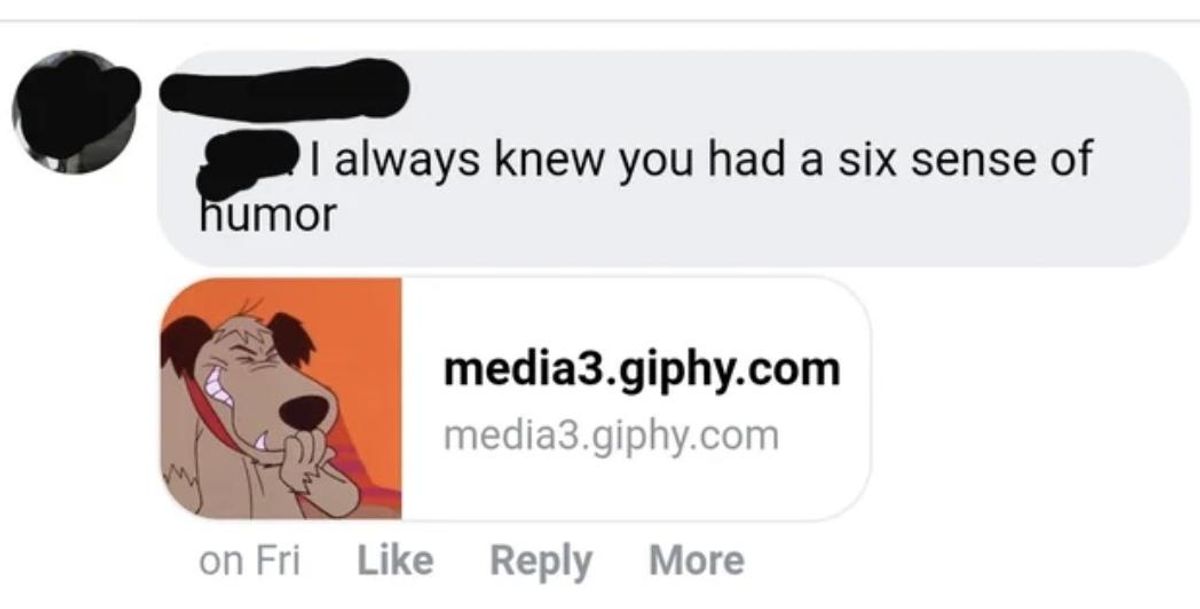Open the bold media3.giphy.com link title
1200x609 pixels.
pos(642,370)
